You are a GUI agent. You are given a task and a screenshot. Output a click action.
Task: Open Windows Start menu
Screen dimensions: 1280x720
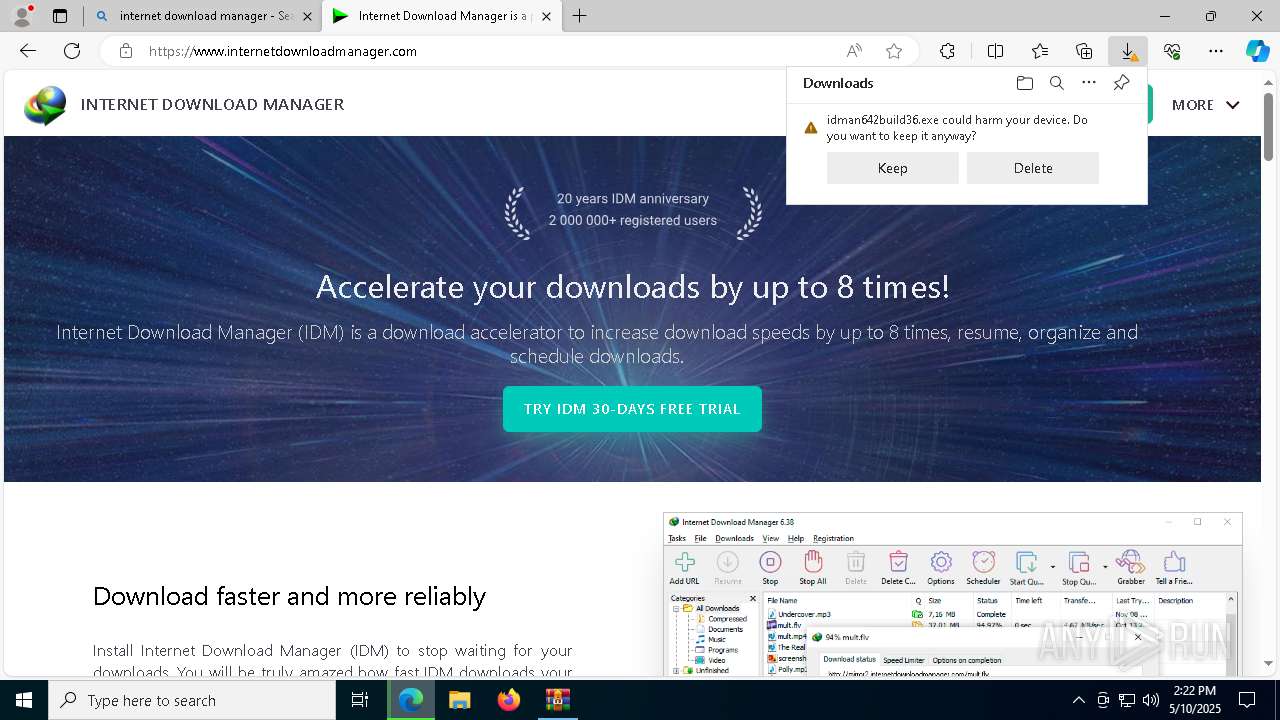pos(24,700)
